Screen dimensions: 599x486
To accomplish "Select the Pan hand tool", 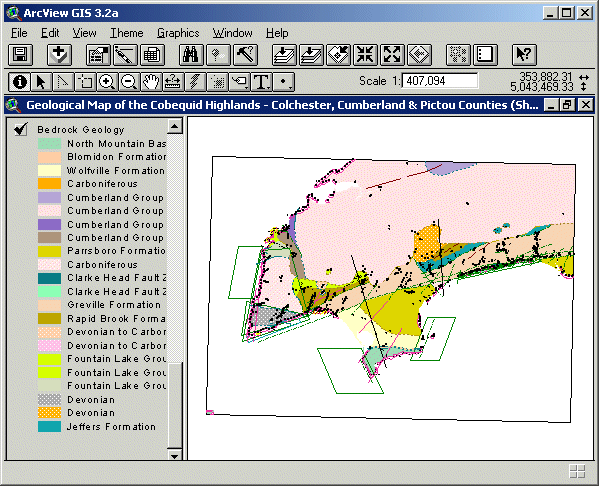I will (x=151, y=82).
